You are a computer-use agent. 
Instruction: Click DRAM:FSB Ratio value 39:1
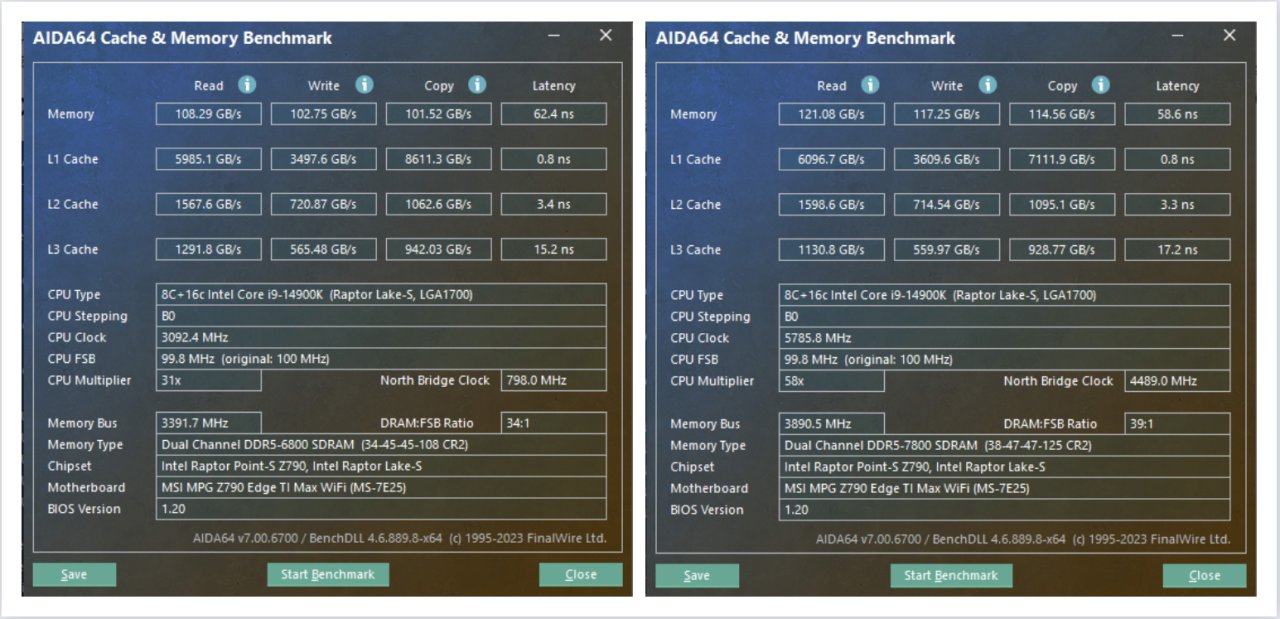point(1177,424)
